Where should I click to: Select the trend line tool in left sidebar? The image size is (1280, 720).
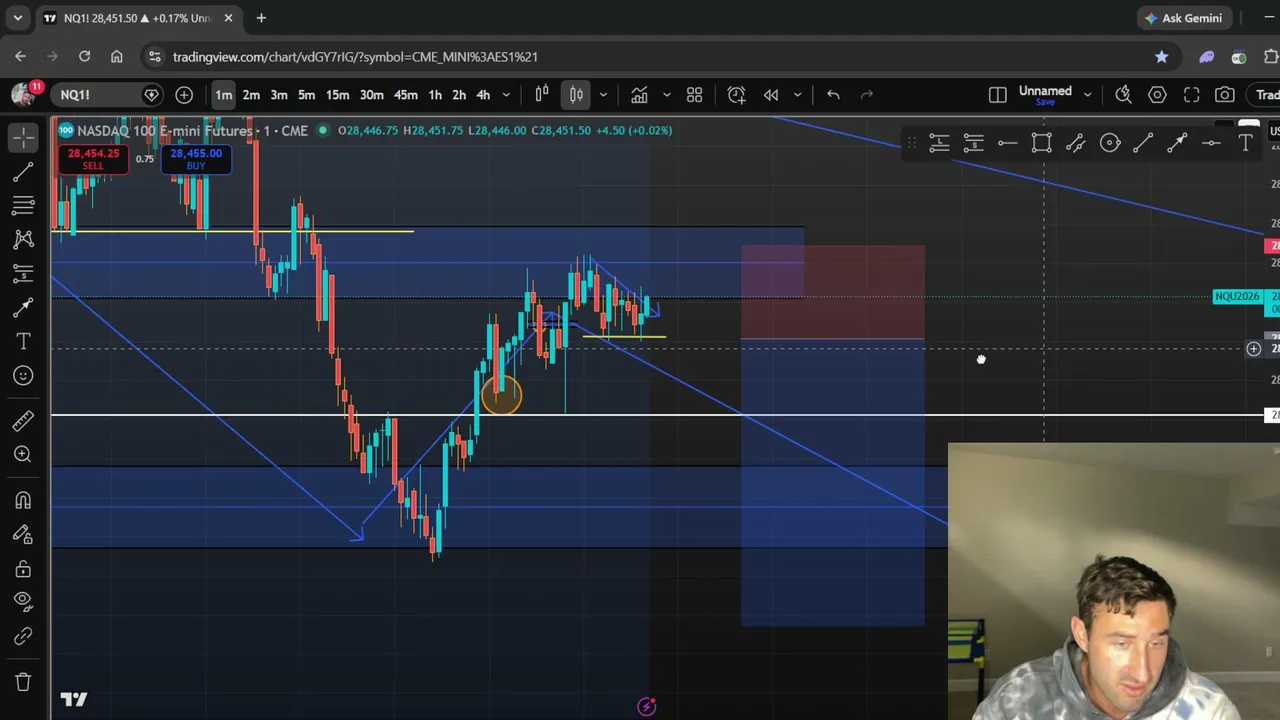click(23, 172)
